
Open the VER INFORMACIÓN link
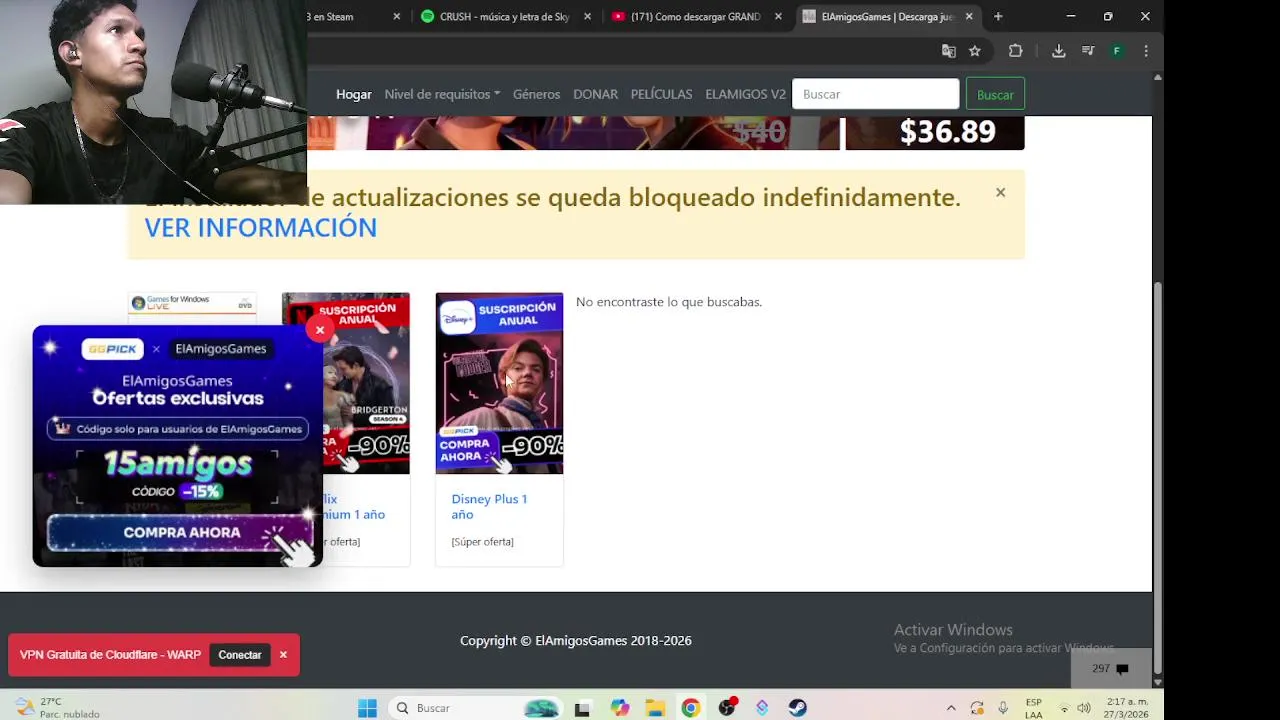coord(261,228)
